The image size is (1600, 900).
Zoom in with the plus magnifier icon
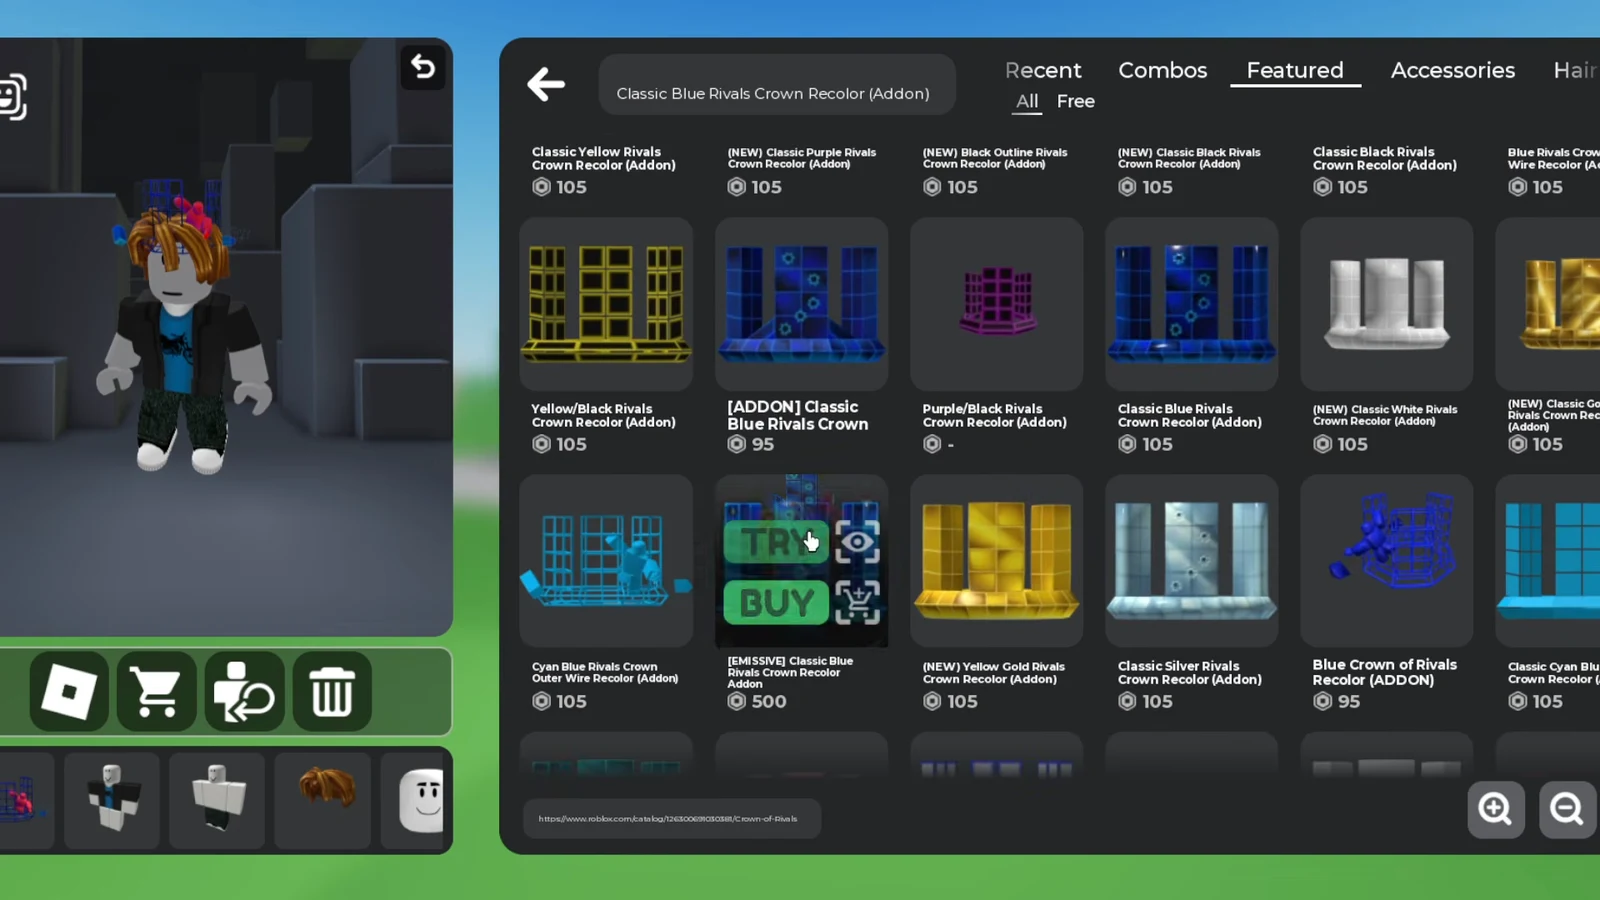1496,808
